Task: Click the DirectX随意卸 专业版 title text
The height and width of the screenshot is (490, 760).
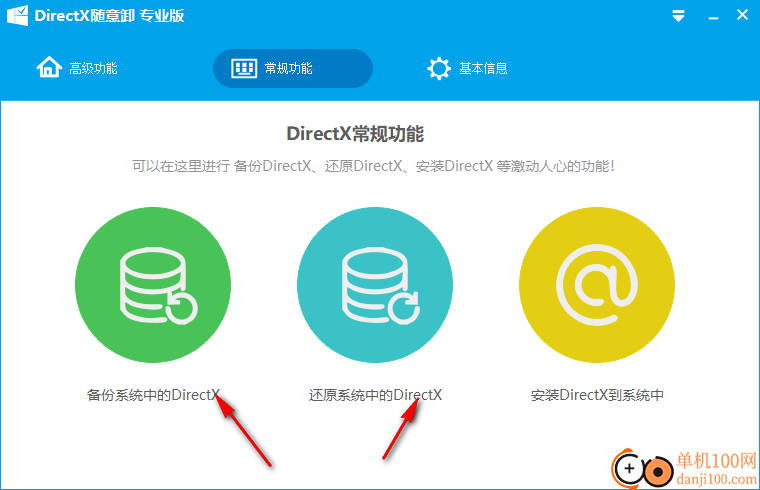Action: pyautogui.click(x=110, y=16)
